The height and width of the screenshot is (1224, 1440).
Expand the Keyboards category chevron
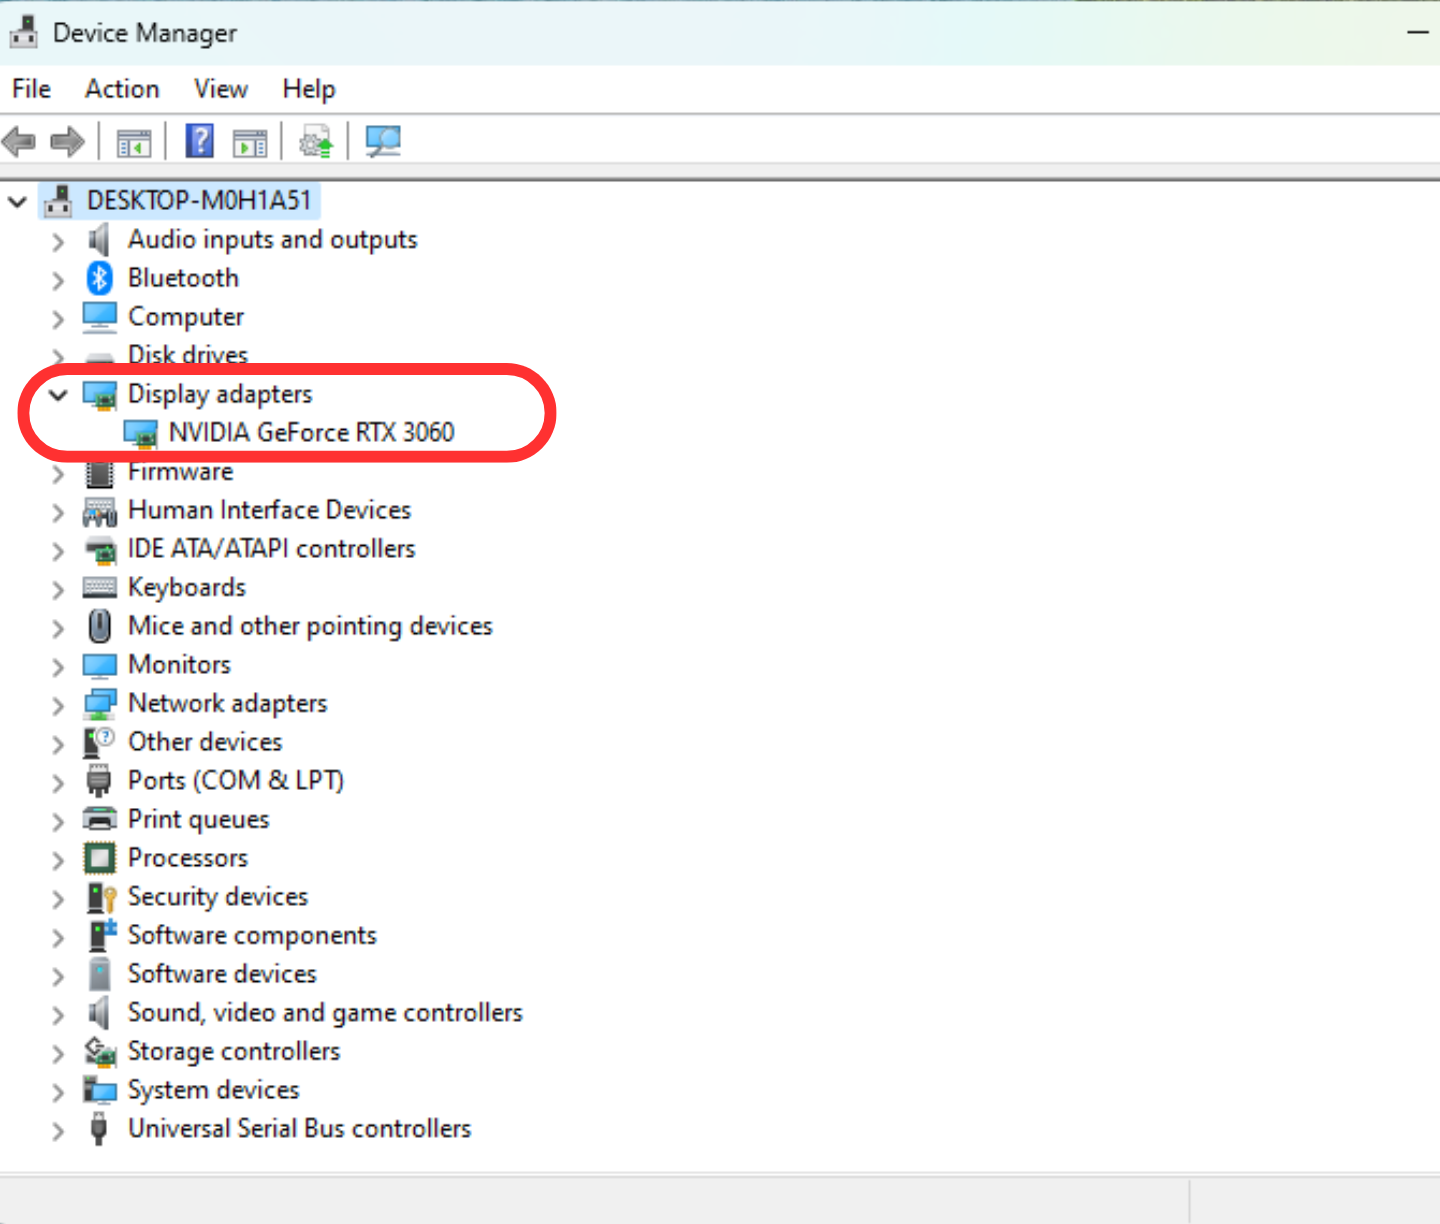tap(58, 589)
